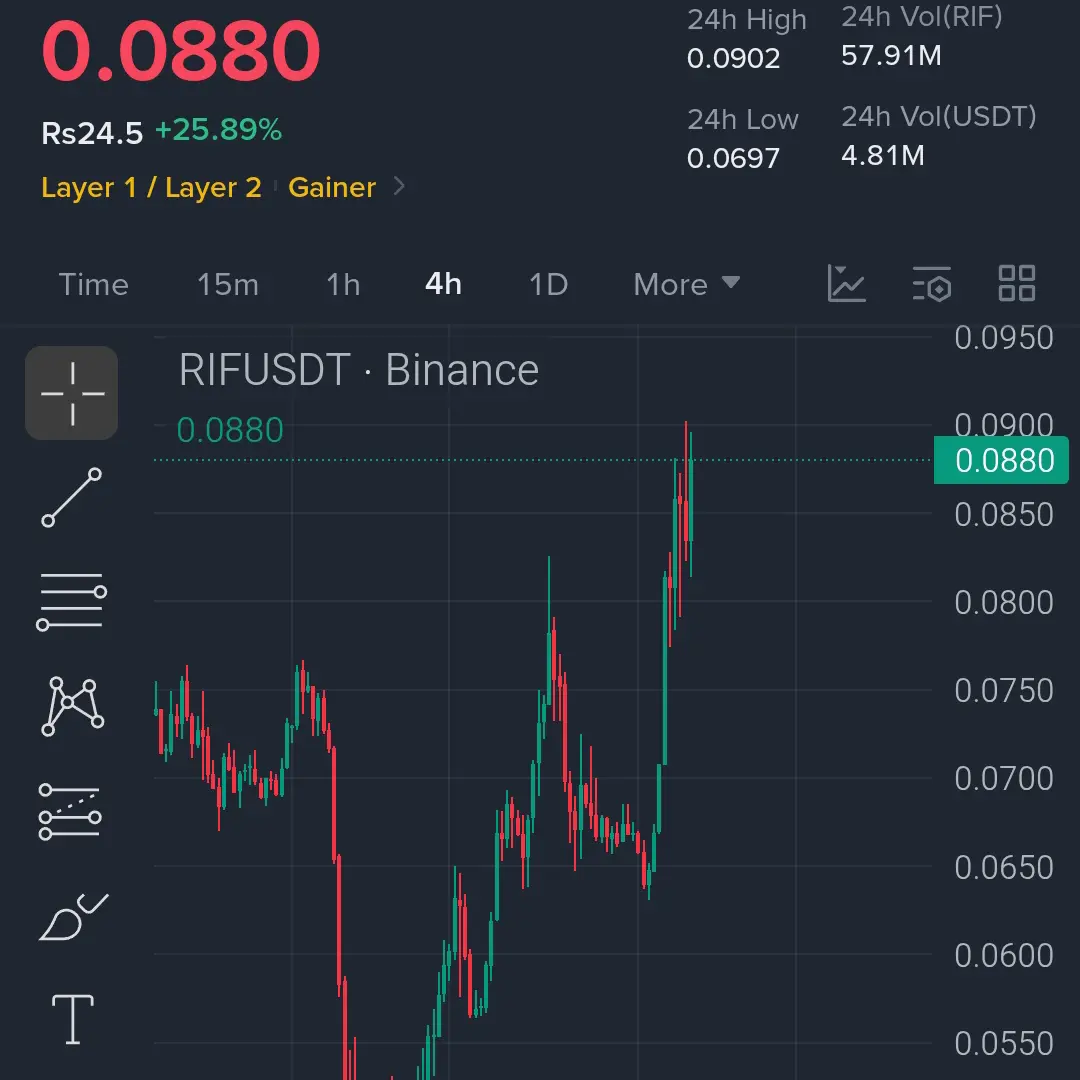Open the grid layout icon
This screenshot has height=1080, width=1080.
point(1017,284)
